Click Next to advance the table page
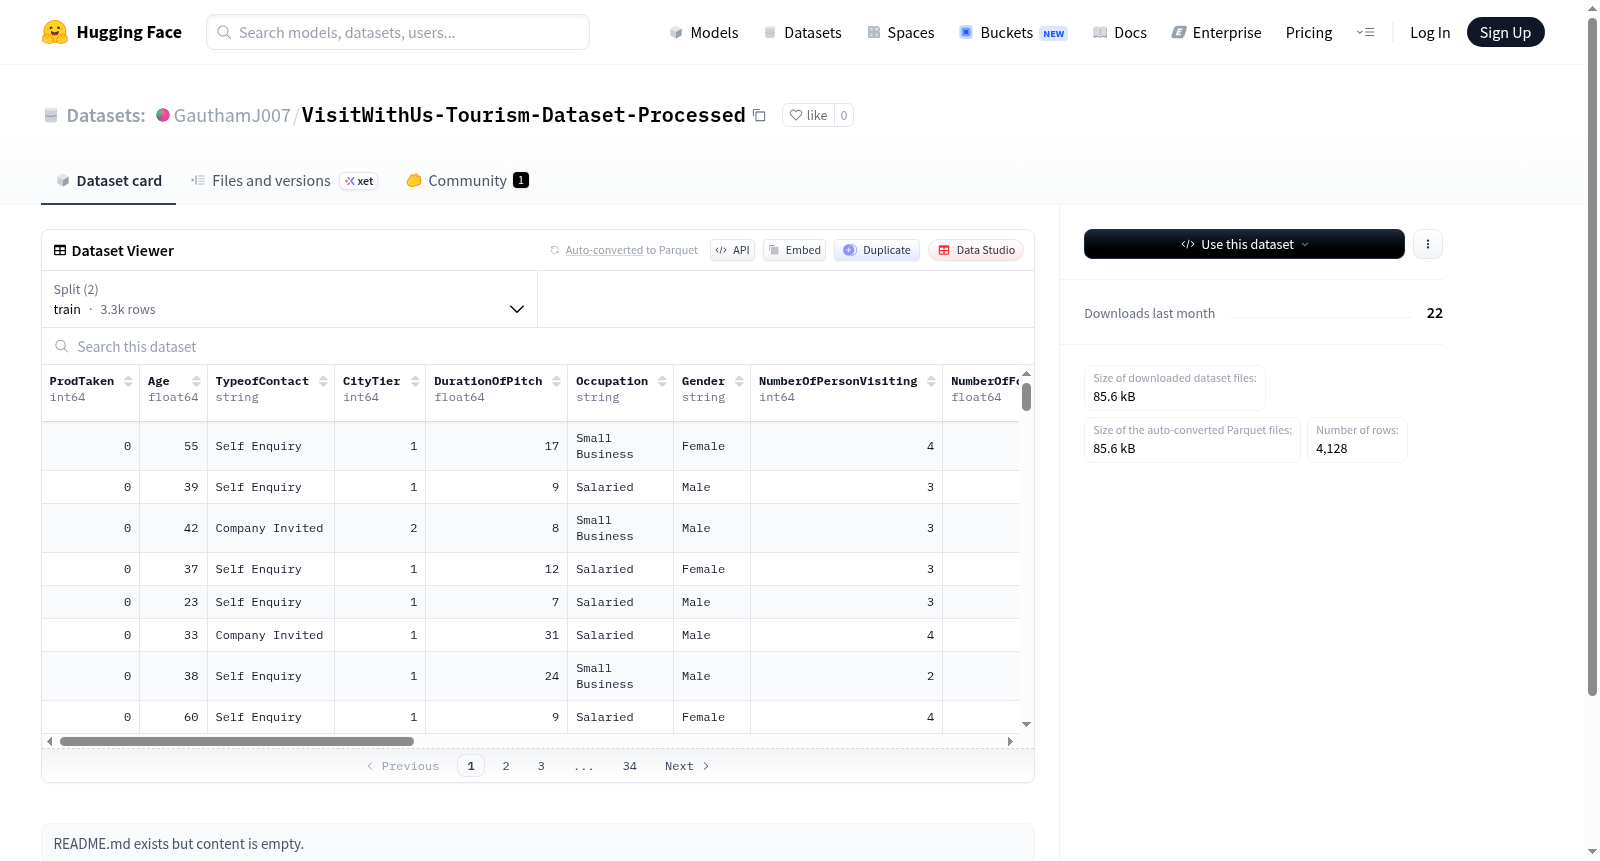This screenshot has width=1600, height=861. pyautogui.click(x=687, y=766)
